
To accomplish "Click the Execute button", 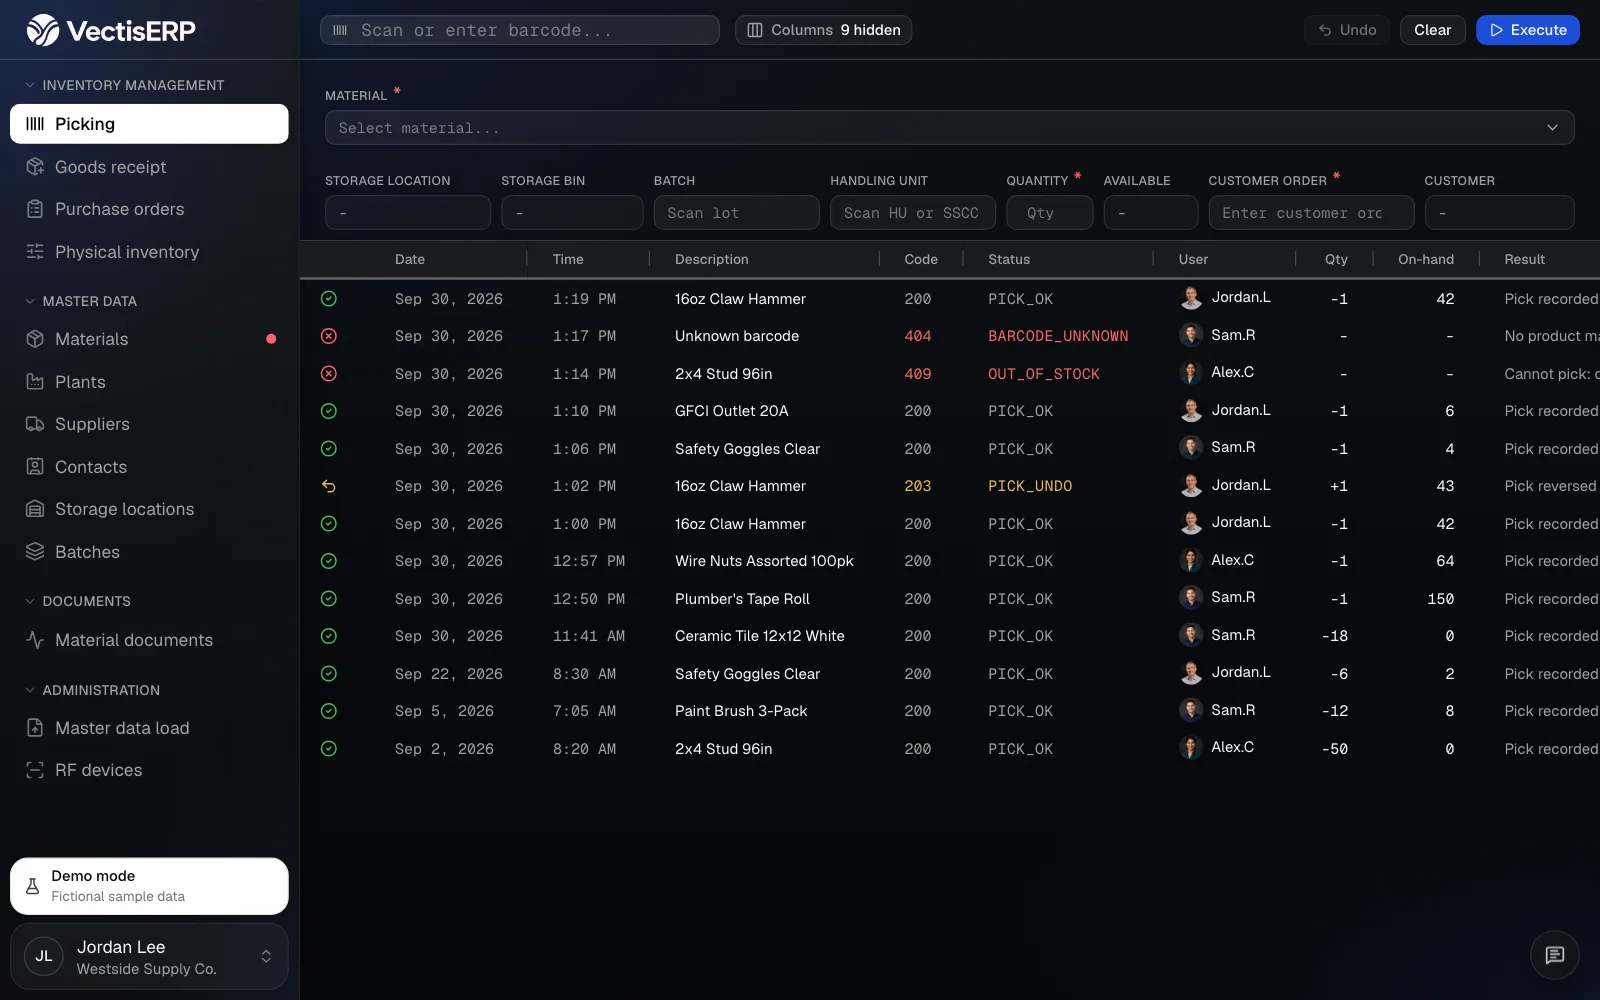I will pyautogui.click(x=1528, y=30).
